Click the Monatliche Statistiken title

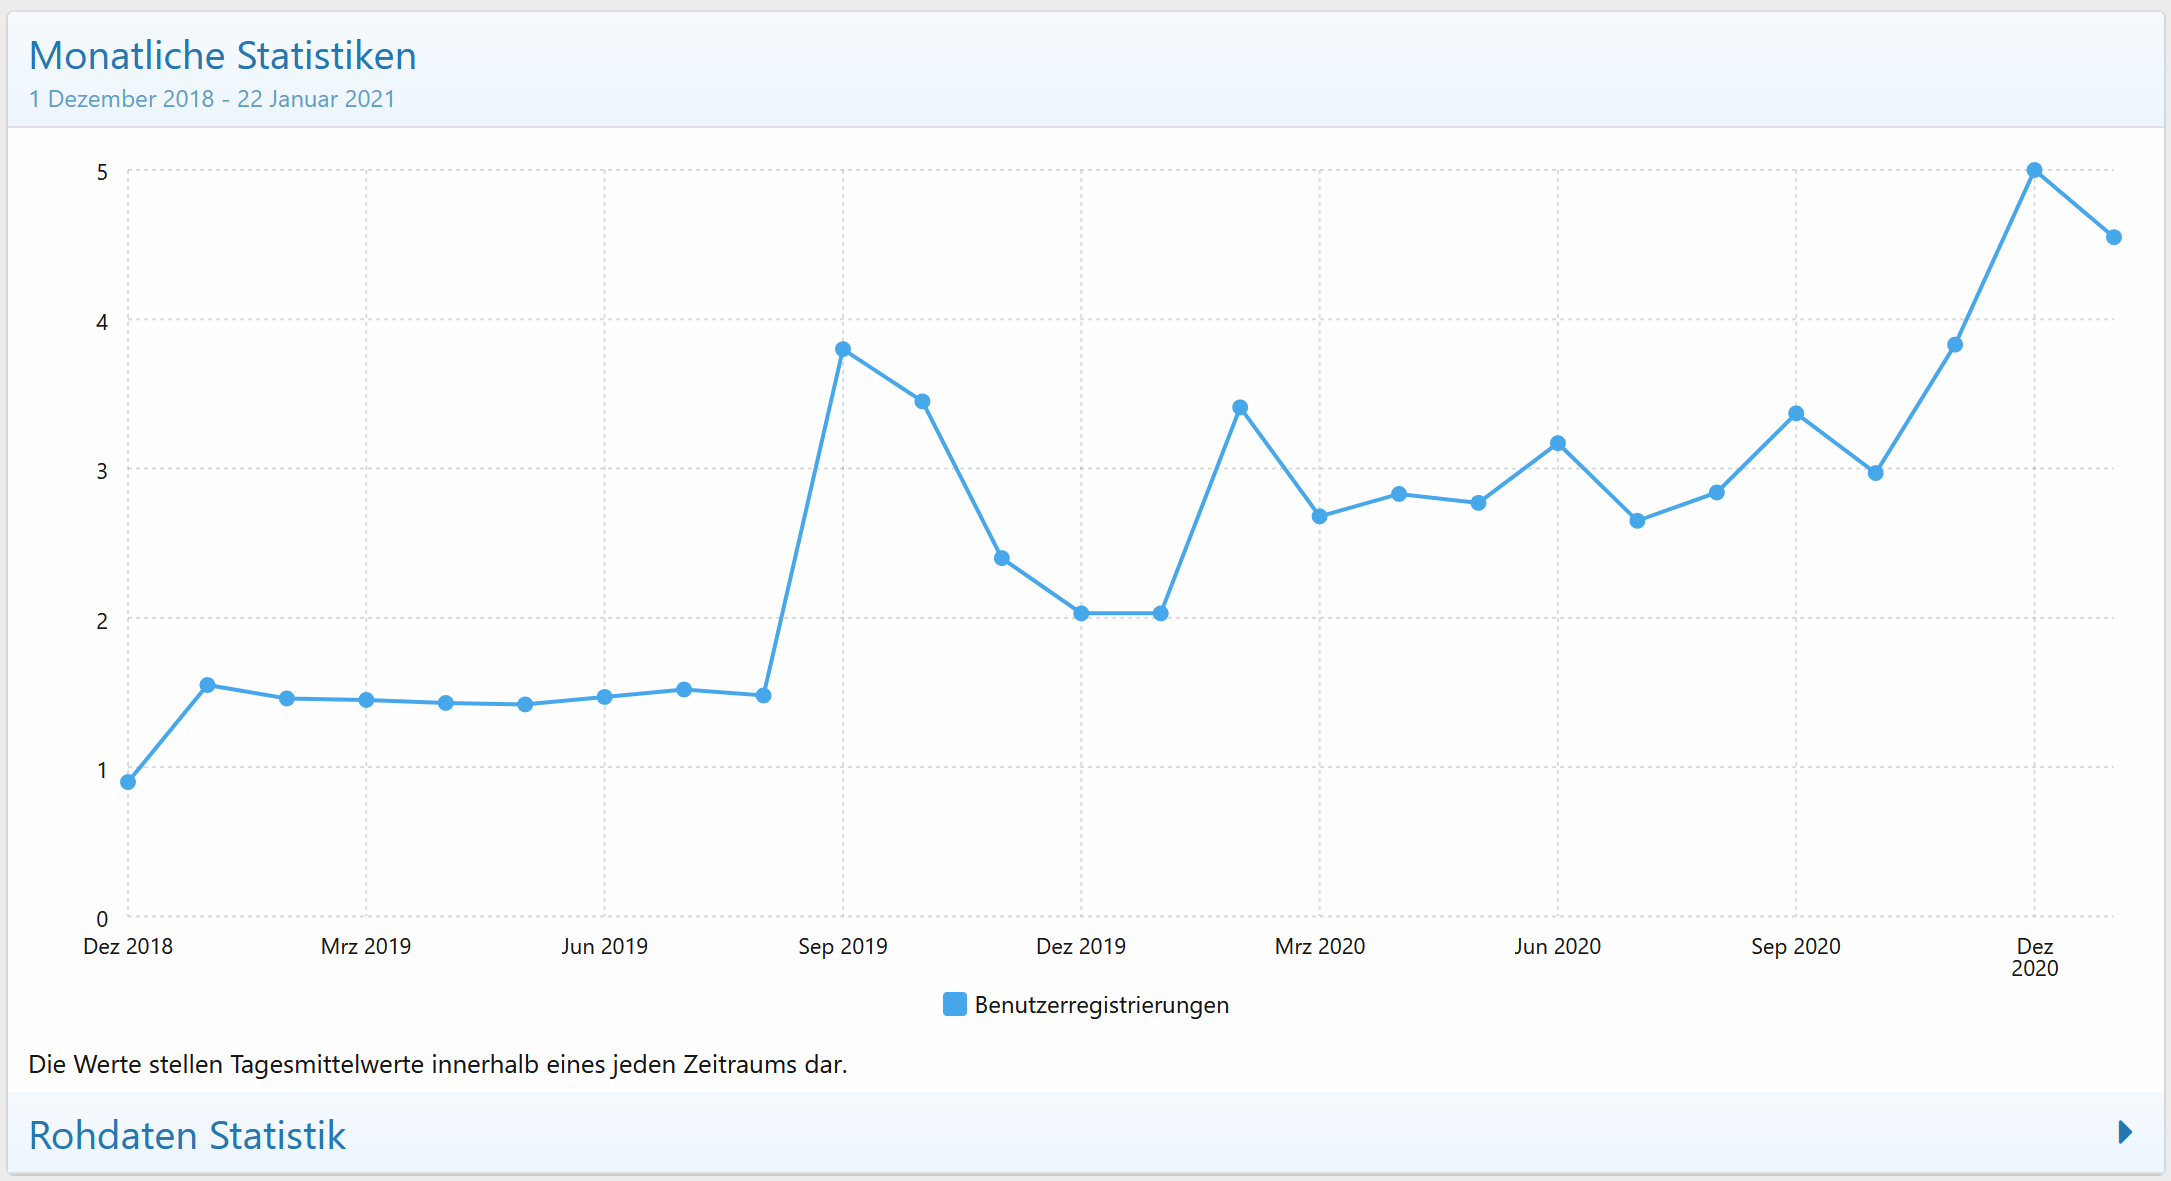coord(222,56)
